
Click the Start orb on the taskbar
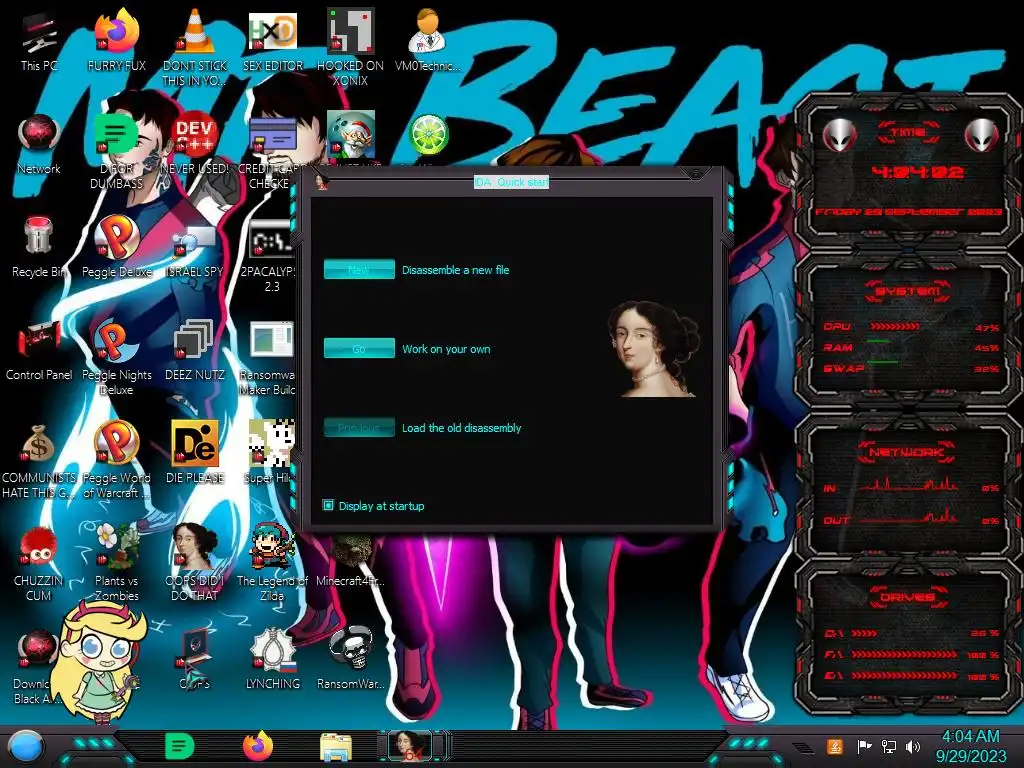pyautogui.click(x=26, y=747)
